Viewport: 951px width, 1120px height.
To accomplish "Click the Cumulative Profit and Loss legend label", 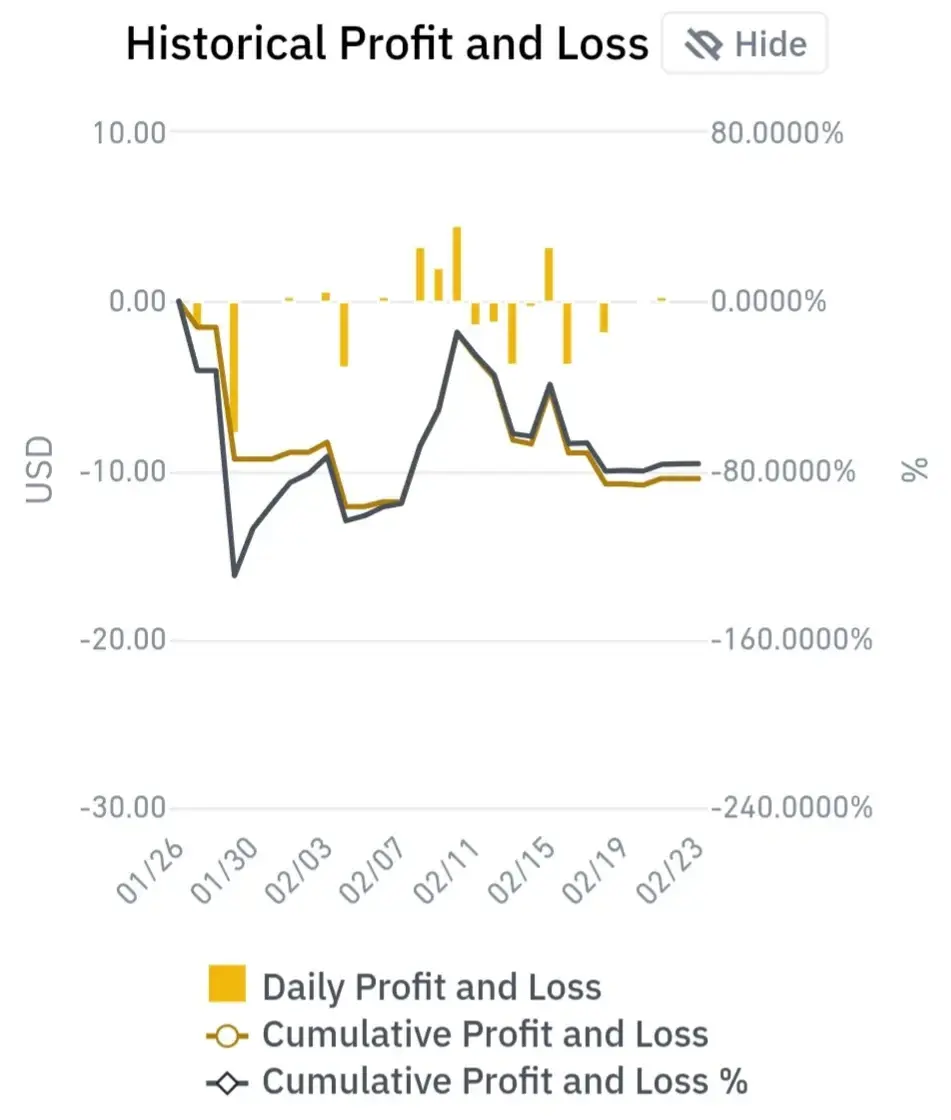I will (485, 1034).
